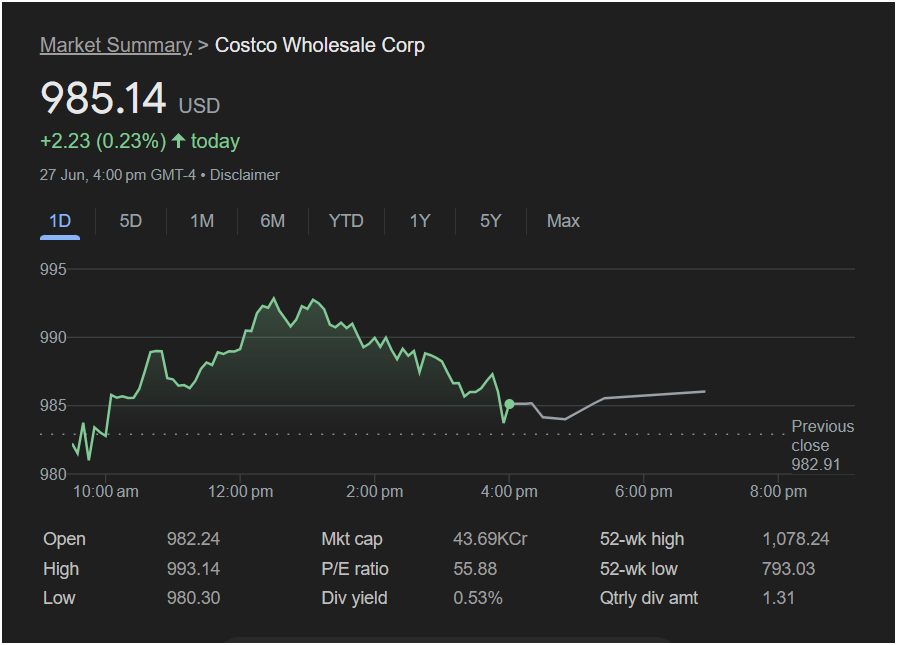Click the Costco Wholesale Corp title
The width and height of the screenshot is (897, 645).
point(320,45)
